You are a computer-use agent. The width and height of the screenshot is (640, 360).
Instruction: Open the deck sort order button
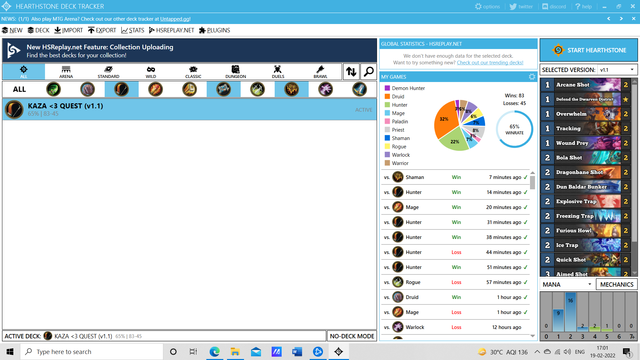[351, 71]
